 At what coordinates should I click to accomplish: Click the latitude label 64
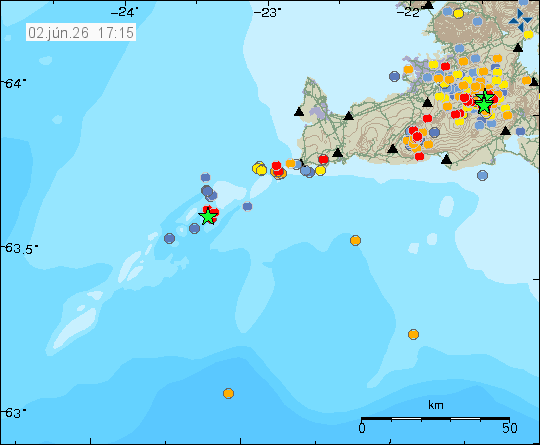(x=14, y=83)
